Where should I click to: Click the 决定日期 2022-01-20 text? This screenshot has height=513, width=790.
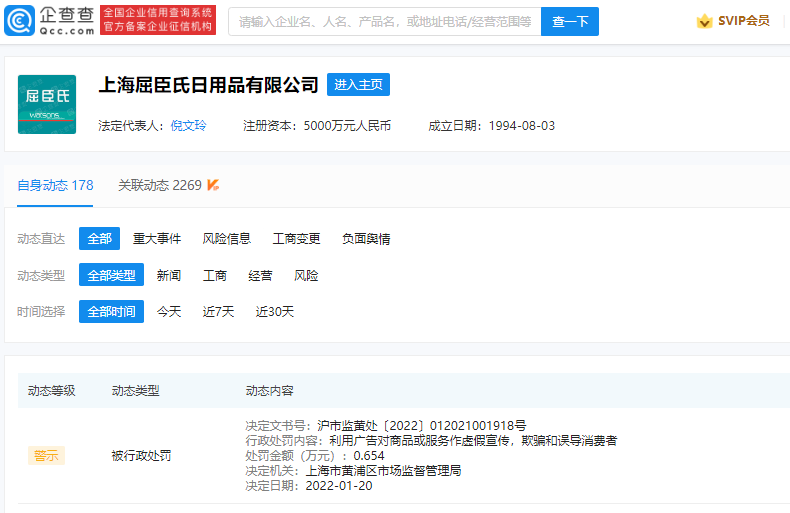(x=309, y=486)
